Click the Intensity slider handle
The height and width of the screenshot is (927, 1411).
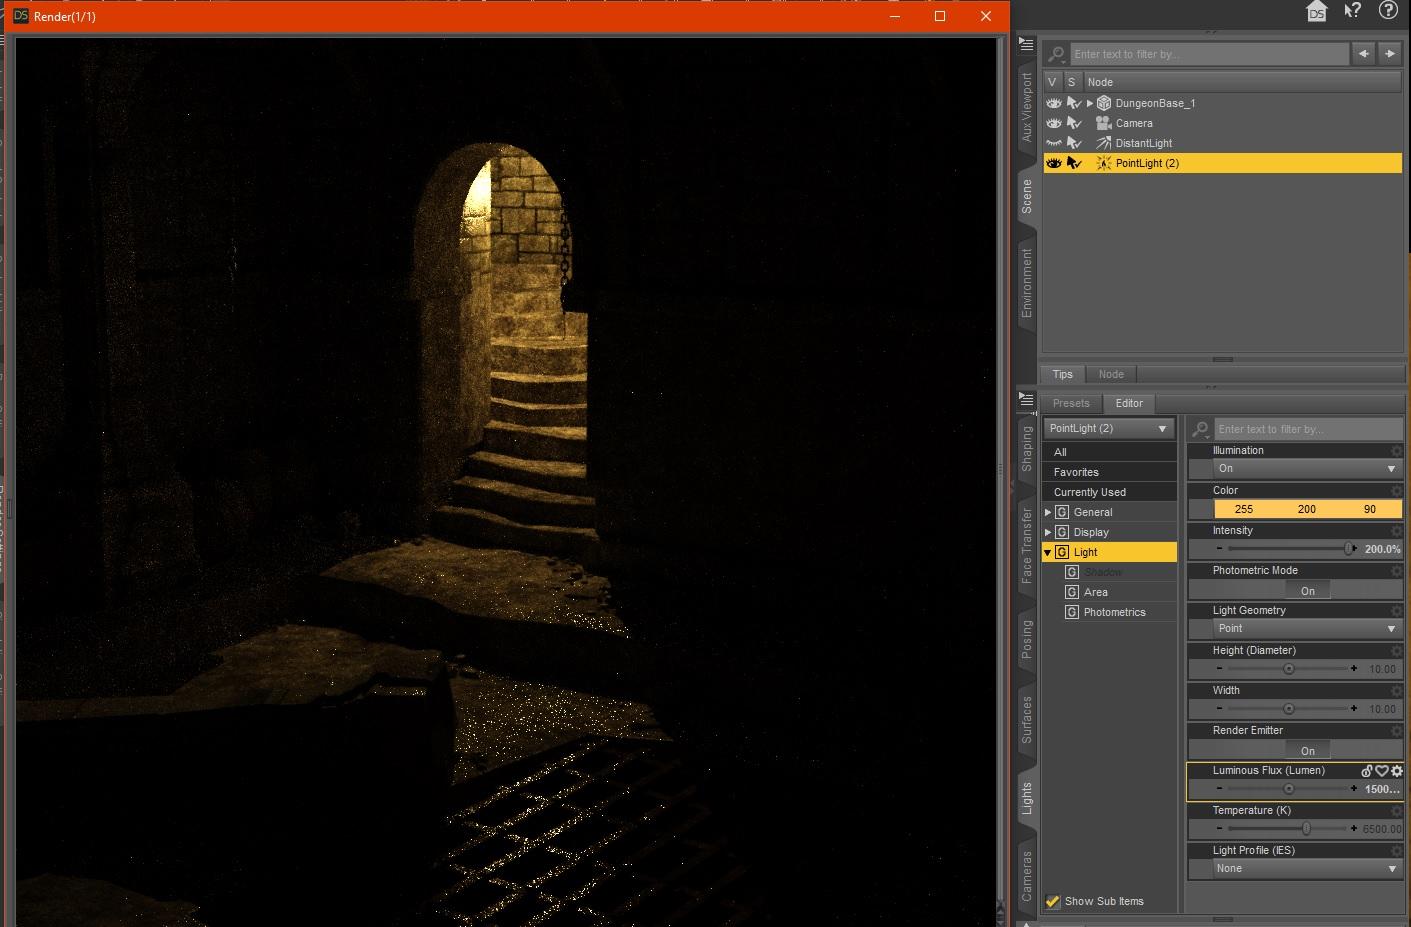pyautogui.click(x=1349, y=549)
